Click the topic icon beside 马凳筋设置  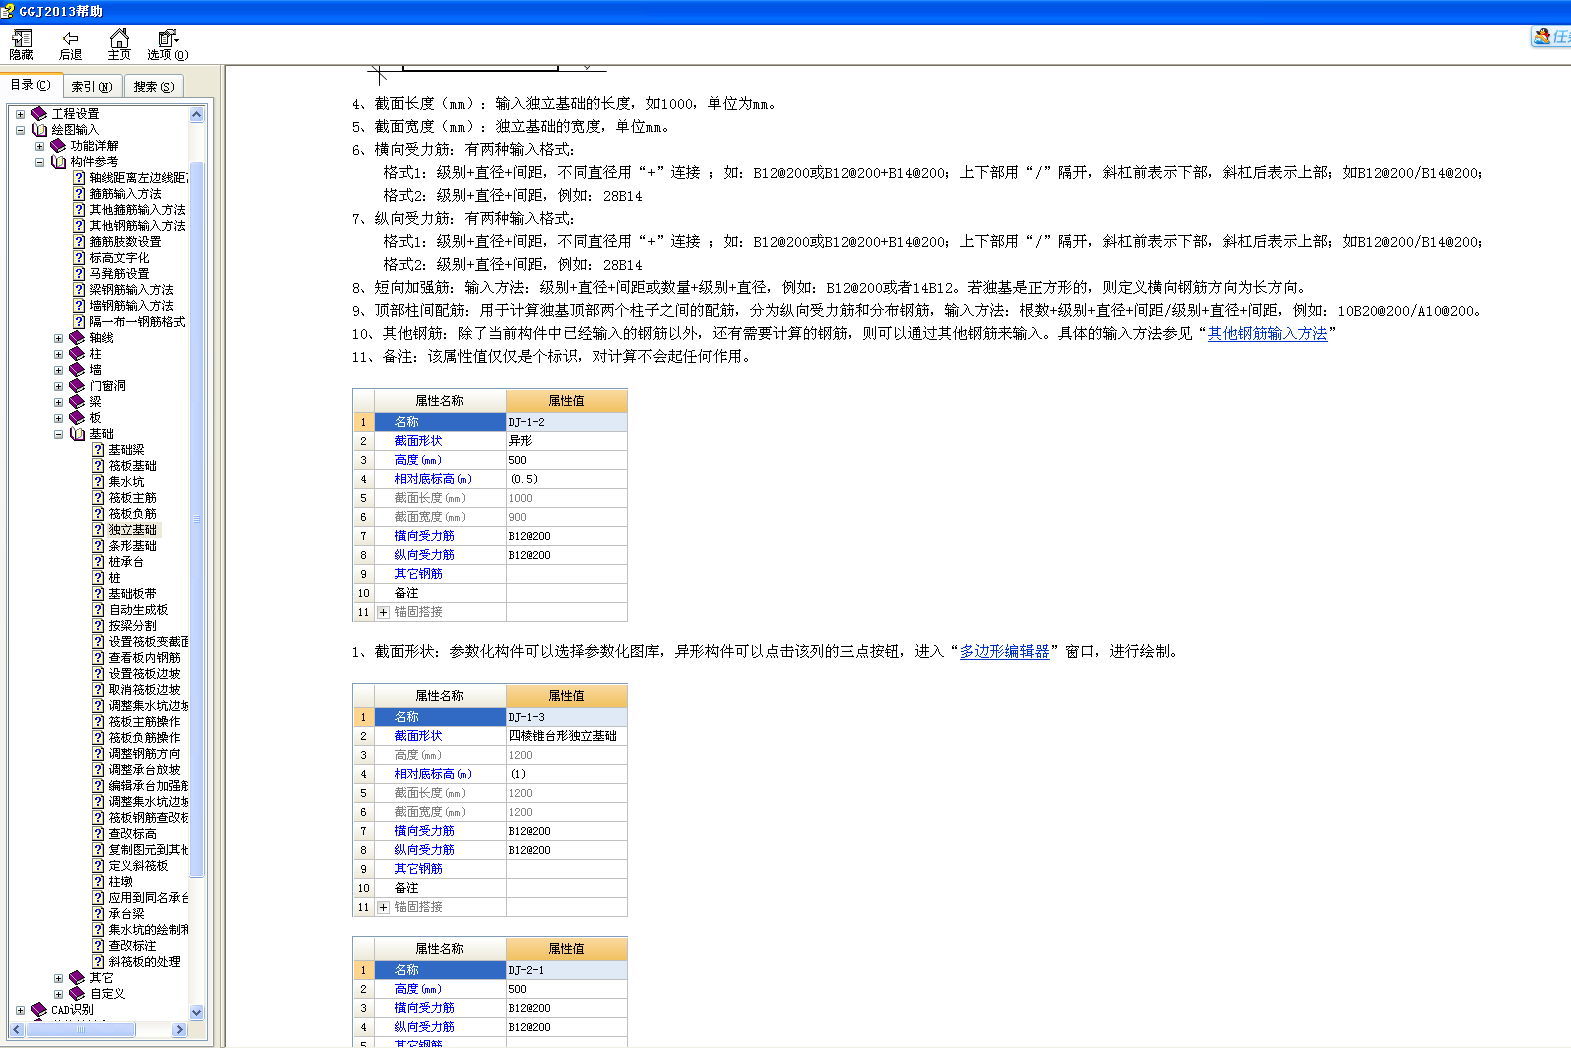(79, 274)
